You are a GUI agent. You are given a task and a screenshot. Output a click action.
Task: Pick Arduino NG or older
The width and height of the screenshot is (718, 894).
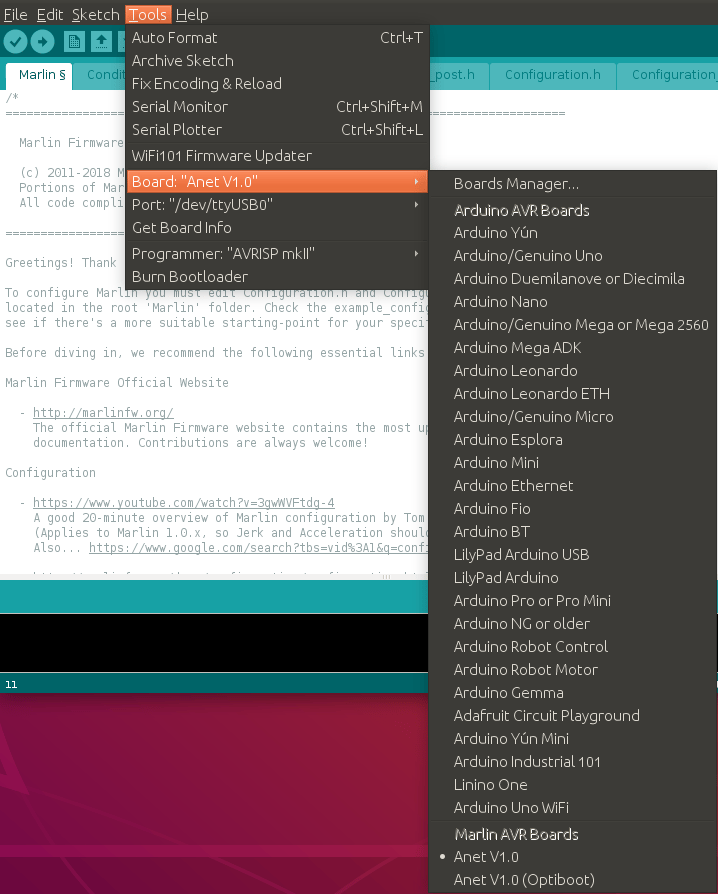pos(573,624)
